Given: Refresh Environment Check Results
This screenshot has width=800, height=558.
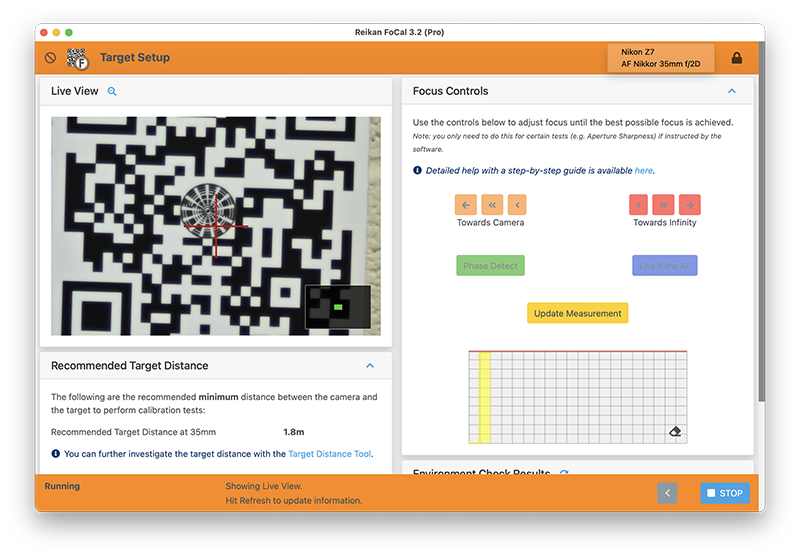Looking at the screenshot, I should [564, 472].
